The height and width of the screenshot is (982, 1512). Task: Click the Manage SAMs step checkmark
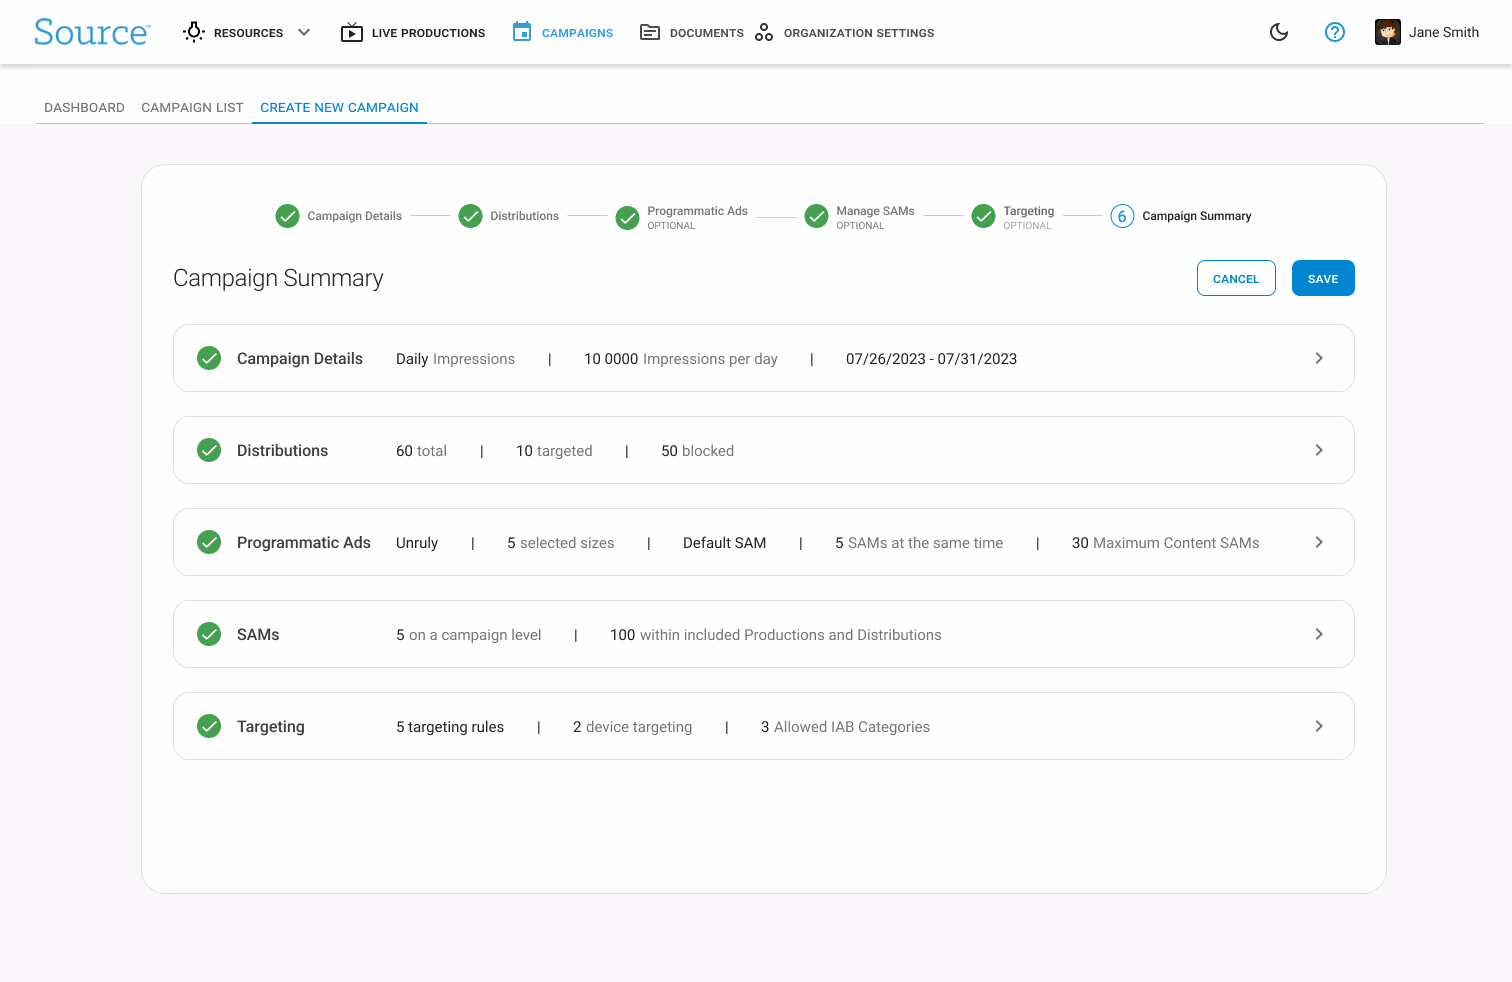(816, 216)
